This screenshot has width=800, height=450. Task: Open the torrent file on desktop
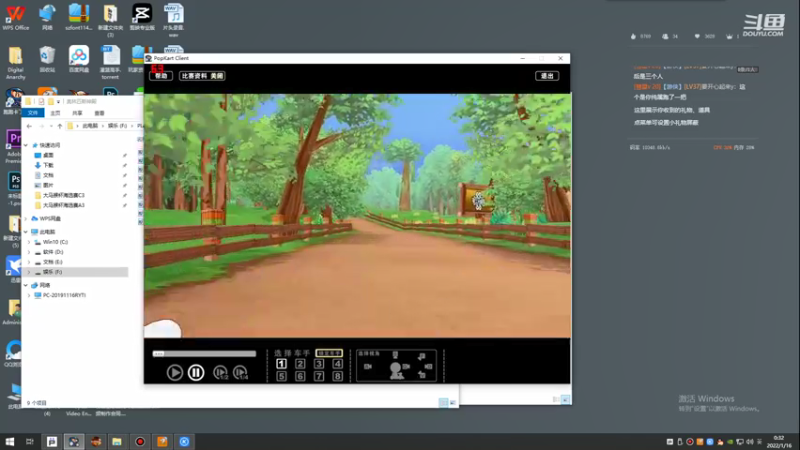pyautogui.click(x=110, y=62)
